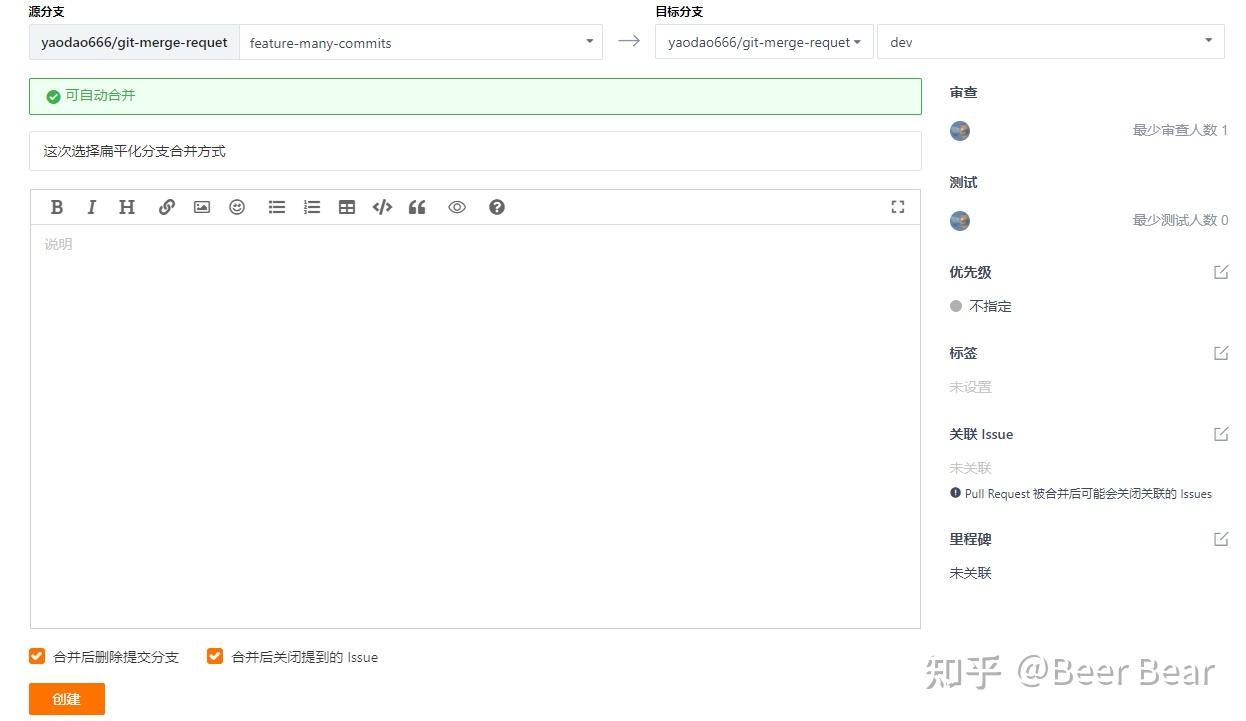Expand the editor to fullscreen mode
Viewport: 1246px width, 721px height.
click(x=897, y=207)
